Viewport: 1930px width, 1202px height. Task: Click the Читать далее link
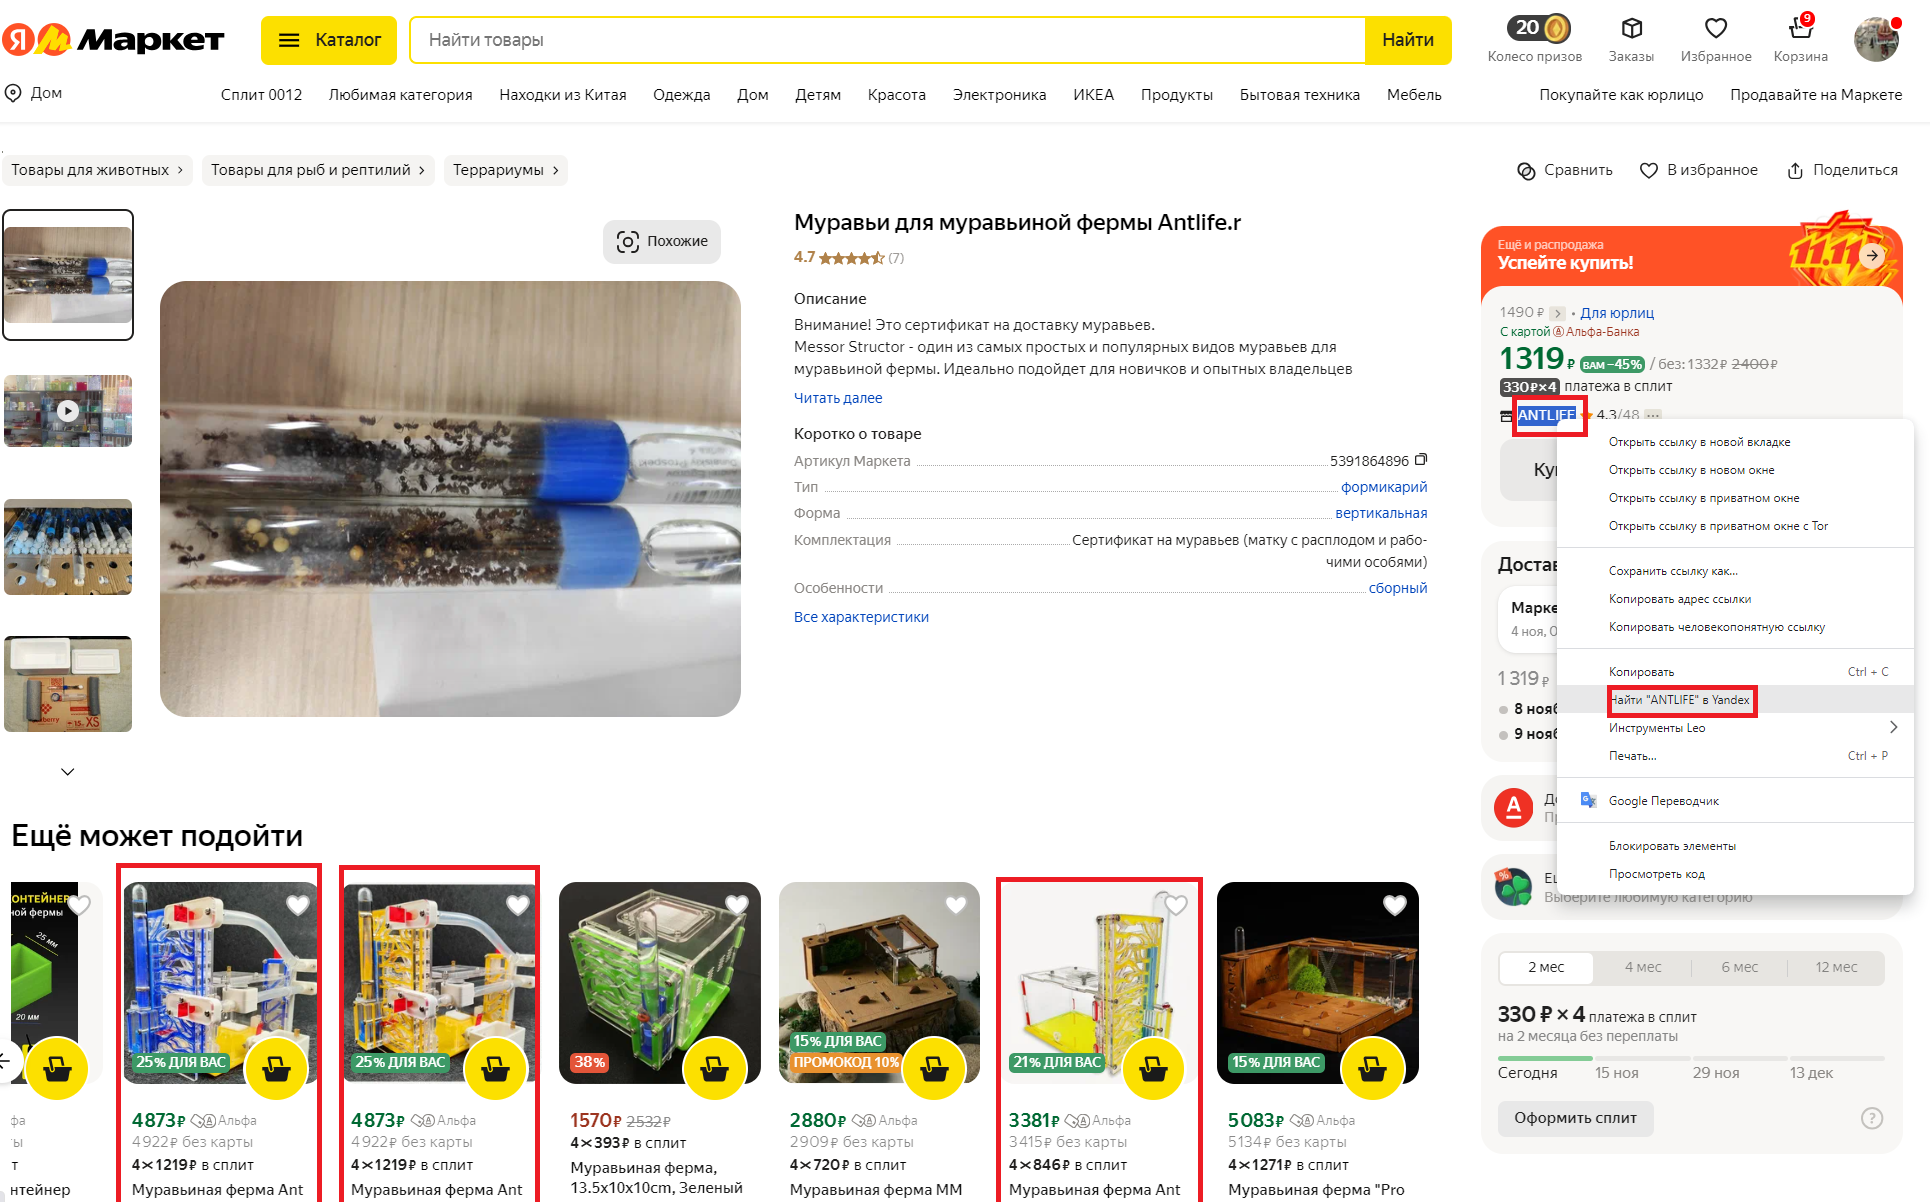[838, 398]
